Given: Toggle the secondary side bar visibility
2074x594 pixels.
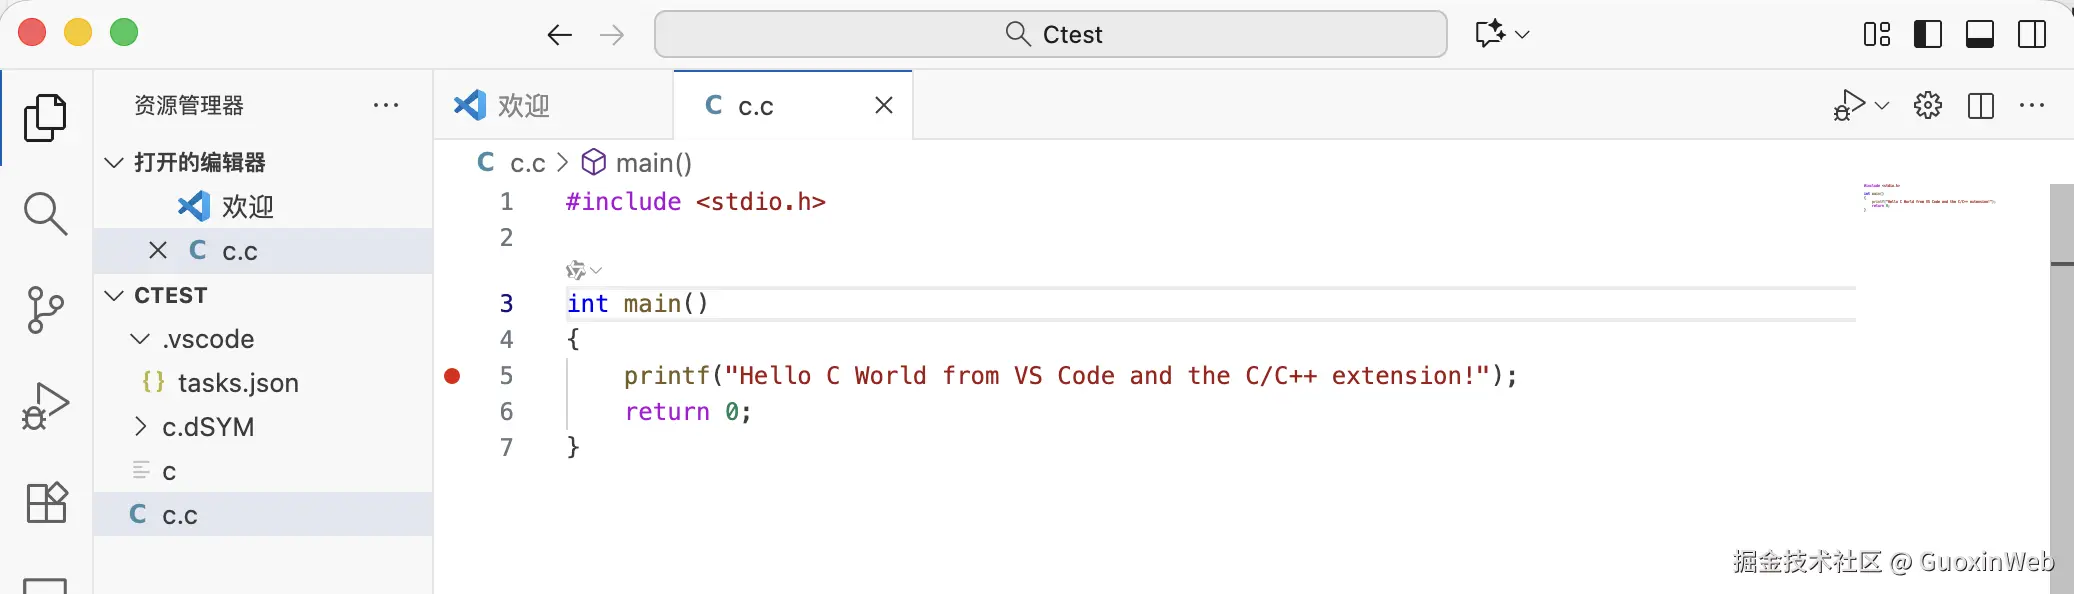Looking at the screenshot, I should coord(2031,34).
